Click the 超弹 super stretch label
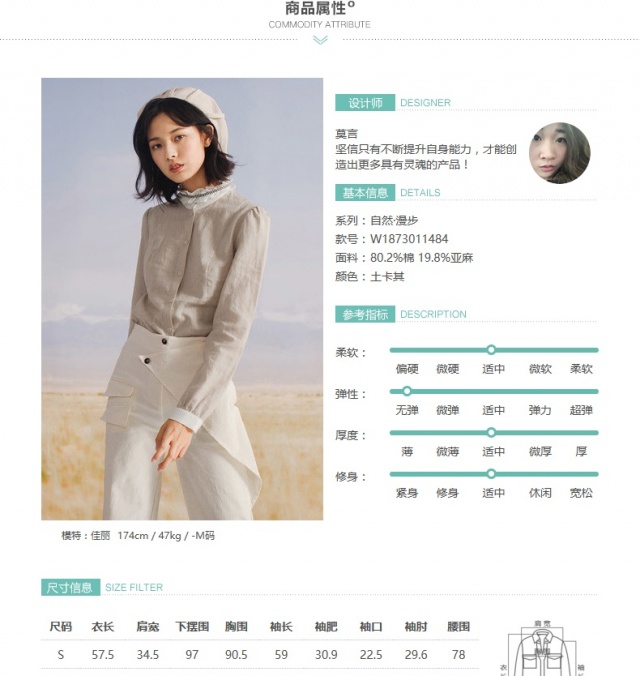 (581, 410)
